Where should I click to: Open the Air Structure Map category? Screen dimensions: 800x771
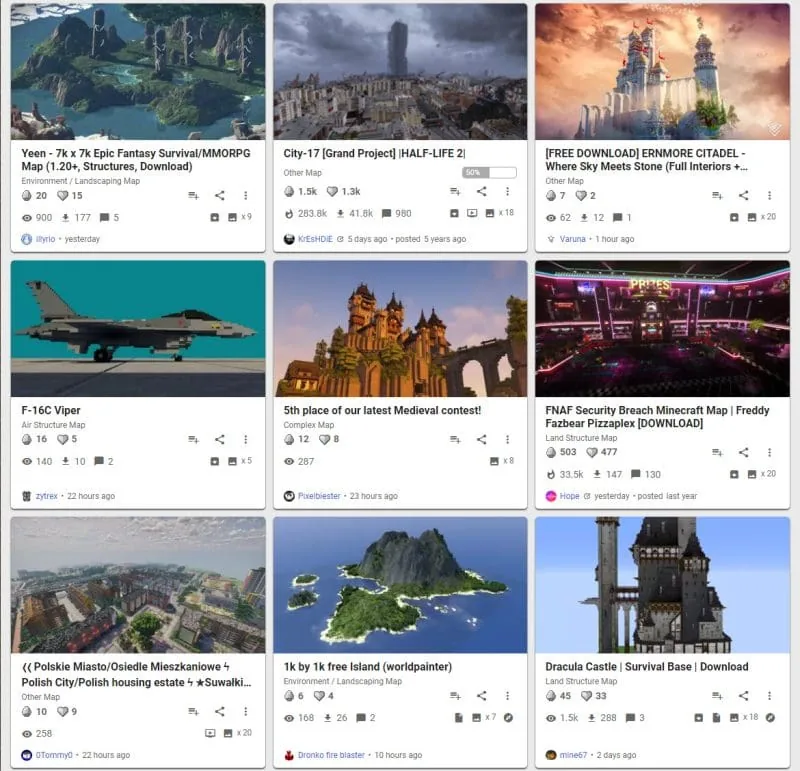point(53,425)
